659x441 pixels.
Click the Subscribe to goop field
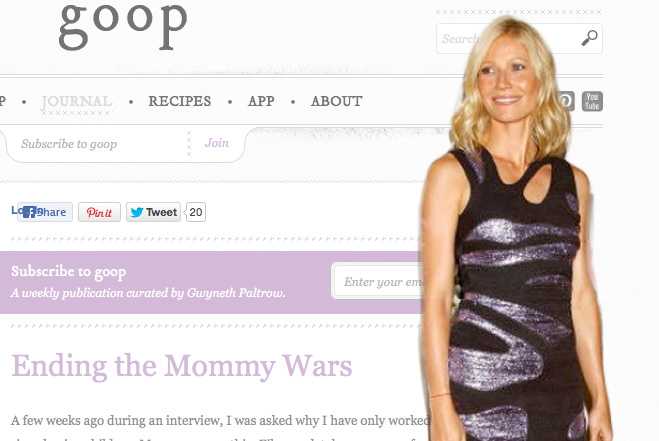(x=97, y=144)
